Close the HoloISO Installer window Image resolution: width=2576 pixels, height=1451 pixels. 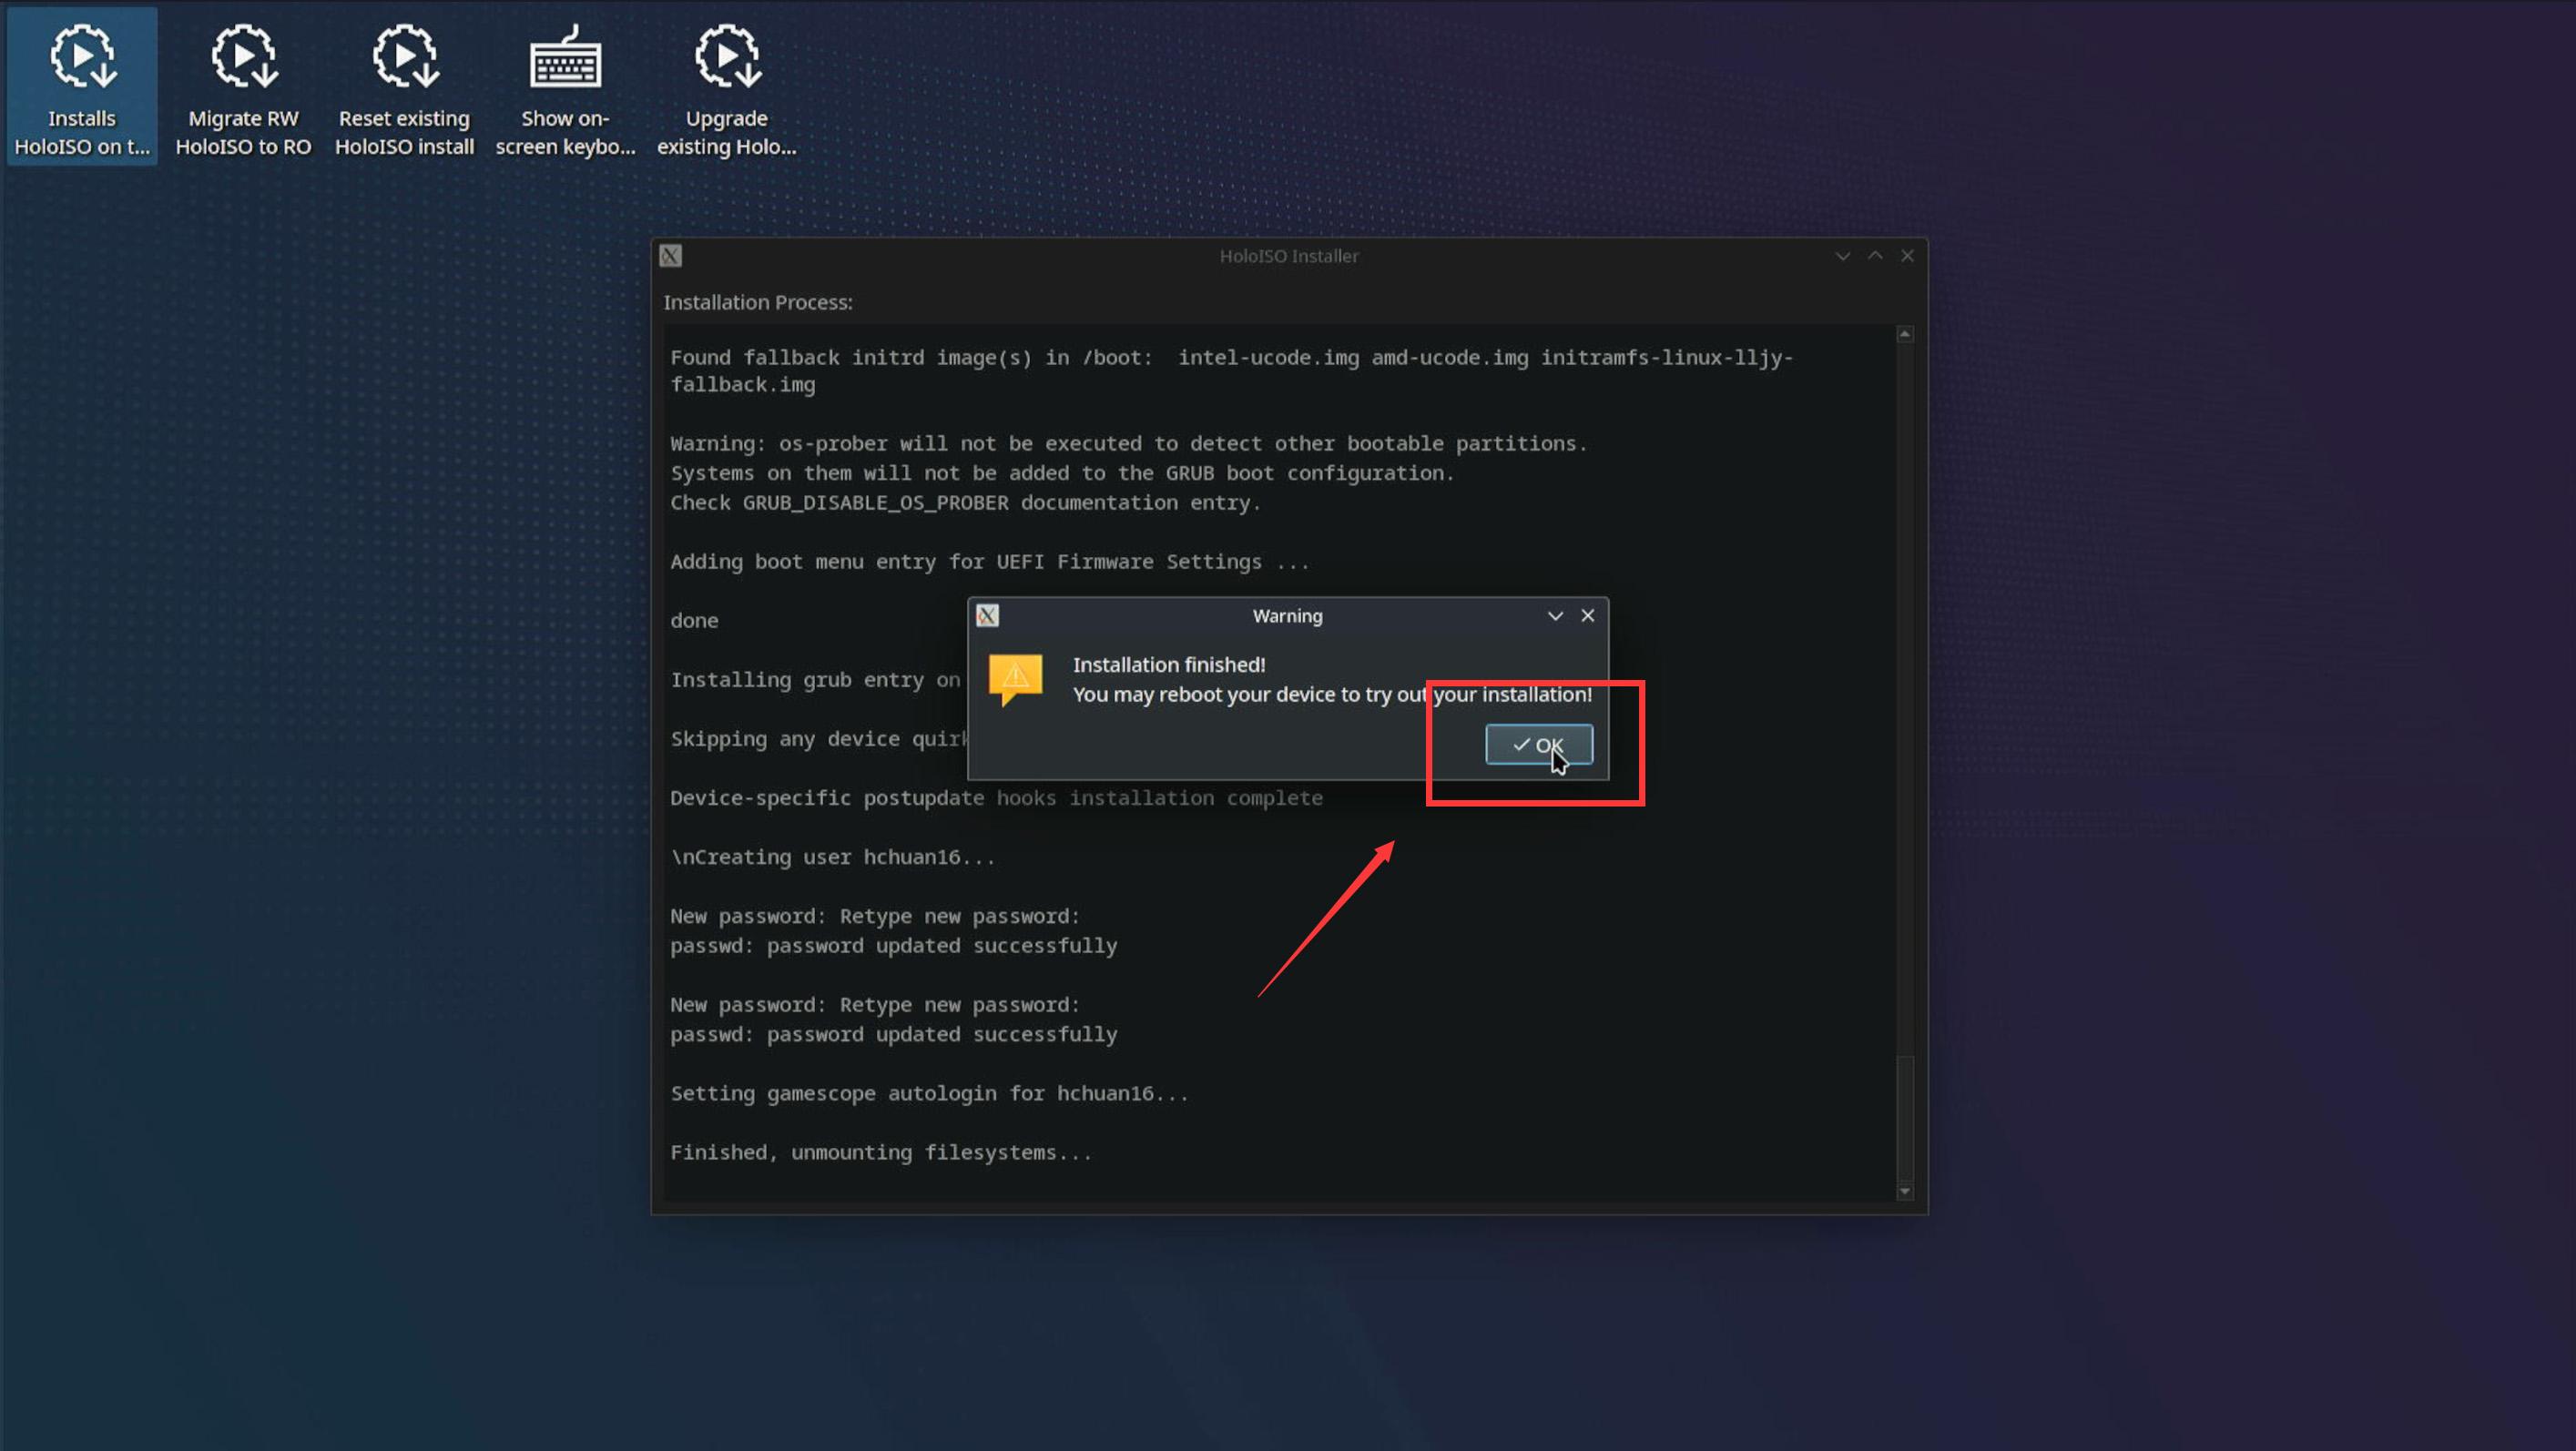point(1907,256)
